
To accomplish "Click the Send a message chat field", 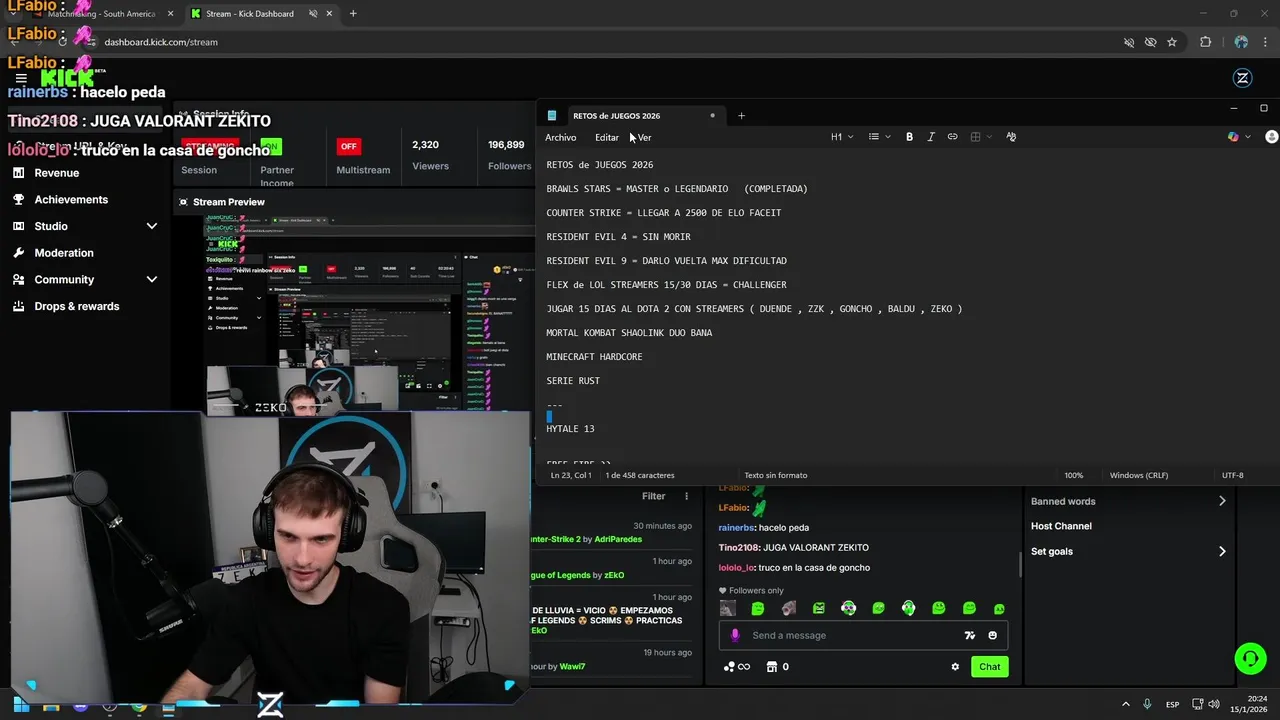I will point(863,635).
